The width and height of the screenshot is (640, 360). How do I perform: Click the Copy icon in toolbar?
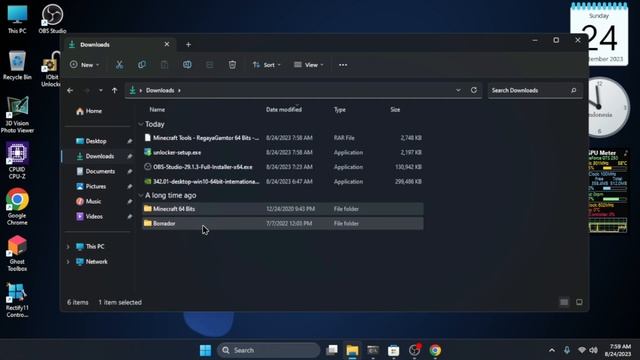tap(142, 64)
